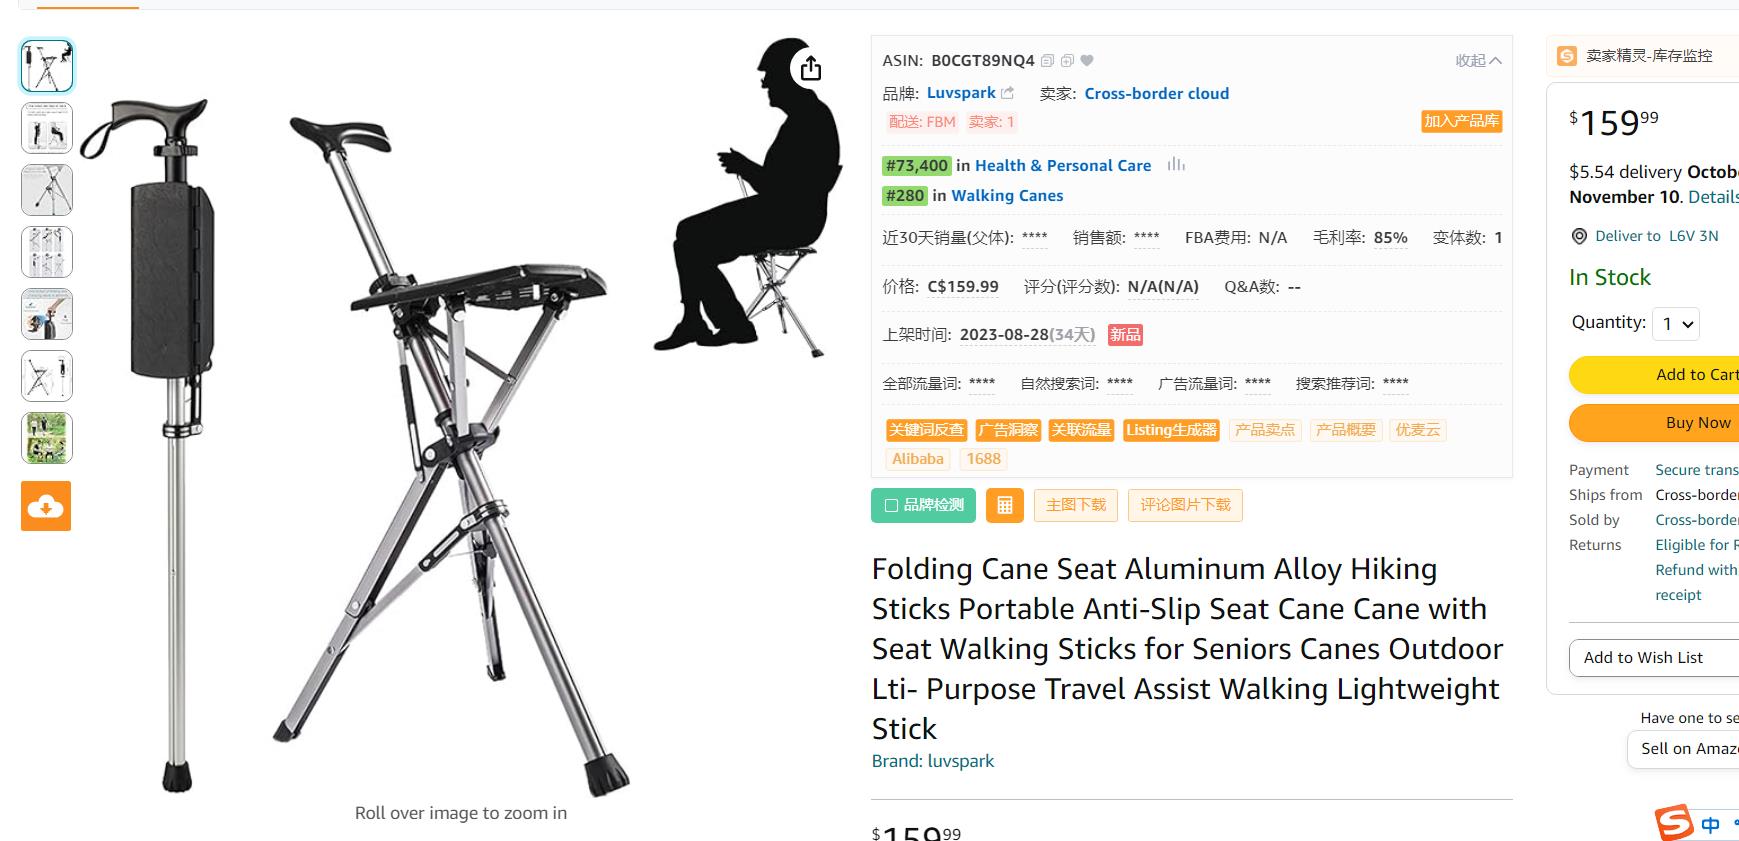Click the 主图下载 main image download button
This screenshot has width=1739, height=841.
pyautogui.click(x=1076, y=505)
